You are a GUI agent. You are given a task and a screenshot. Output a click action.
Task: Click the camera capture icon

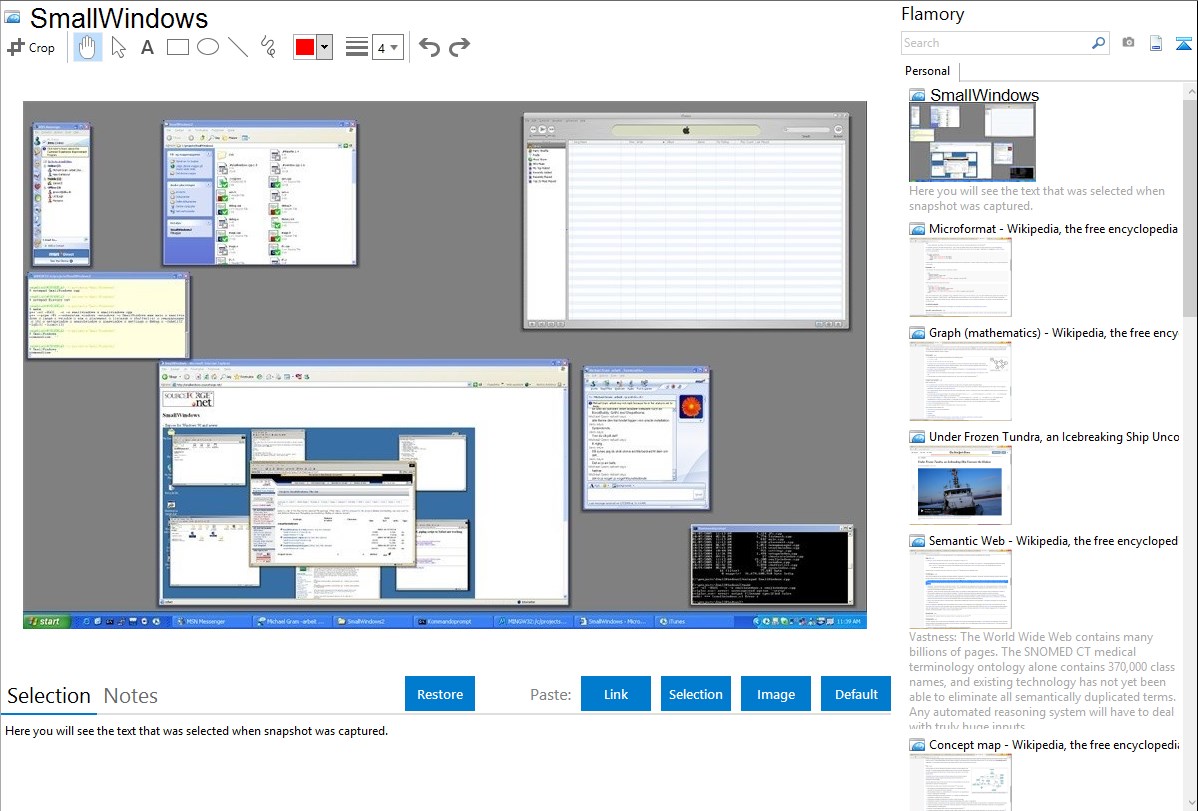[x=1128, y=43]
